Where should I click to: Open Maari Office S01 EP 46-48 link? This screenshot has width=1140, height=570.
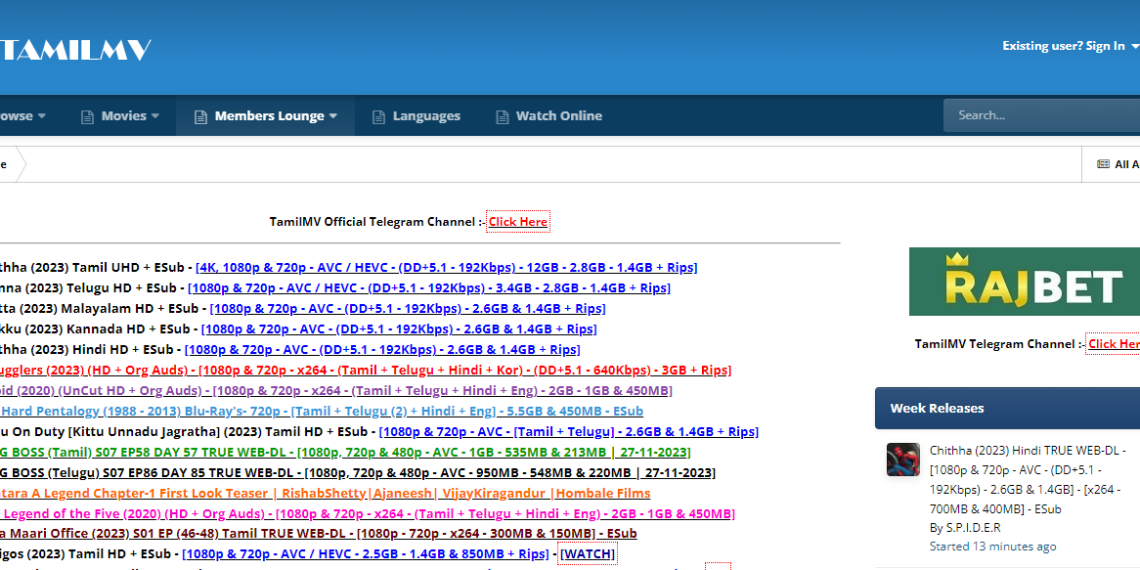click(318, 534)
